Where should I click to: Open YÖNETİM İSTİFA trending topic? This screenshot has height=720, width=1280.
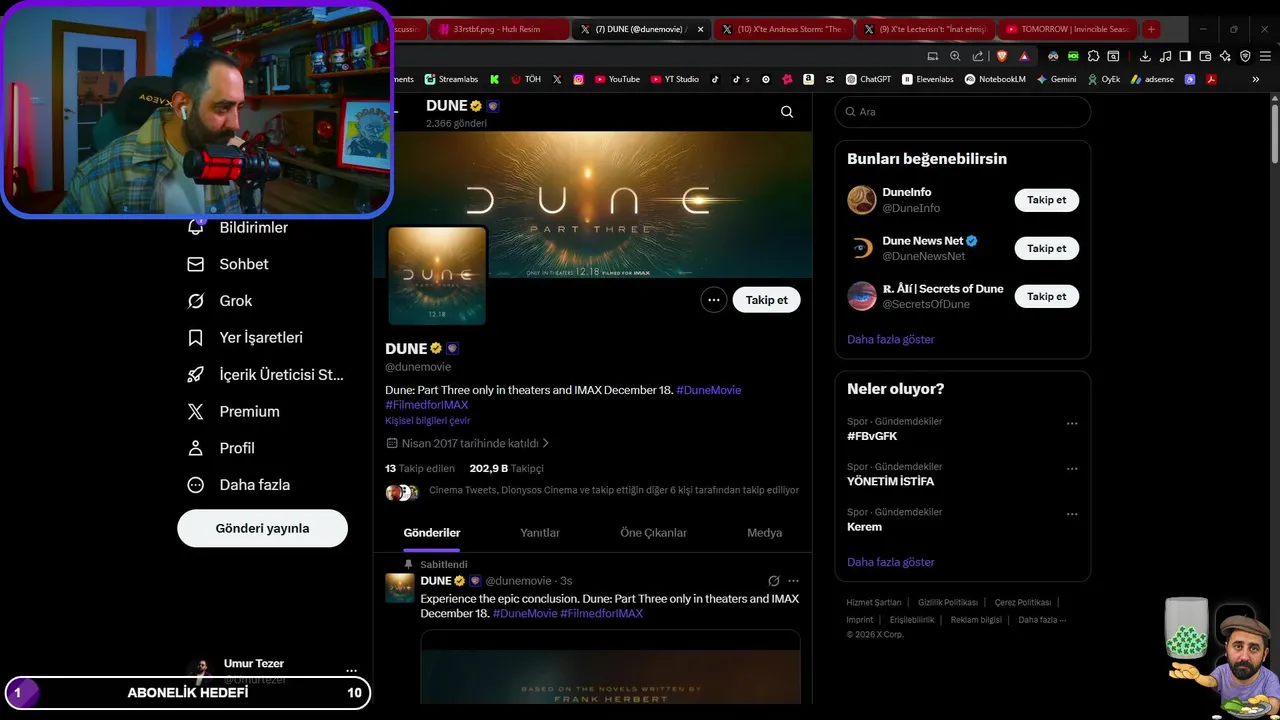coord(890,482)
